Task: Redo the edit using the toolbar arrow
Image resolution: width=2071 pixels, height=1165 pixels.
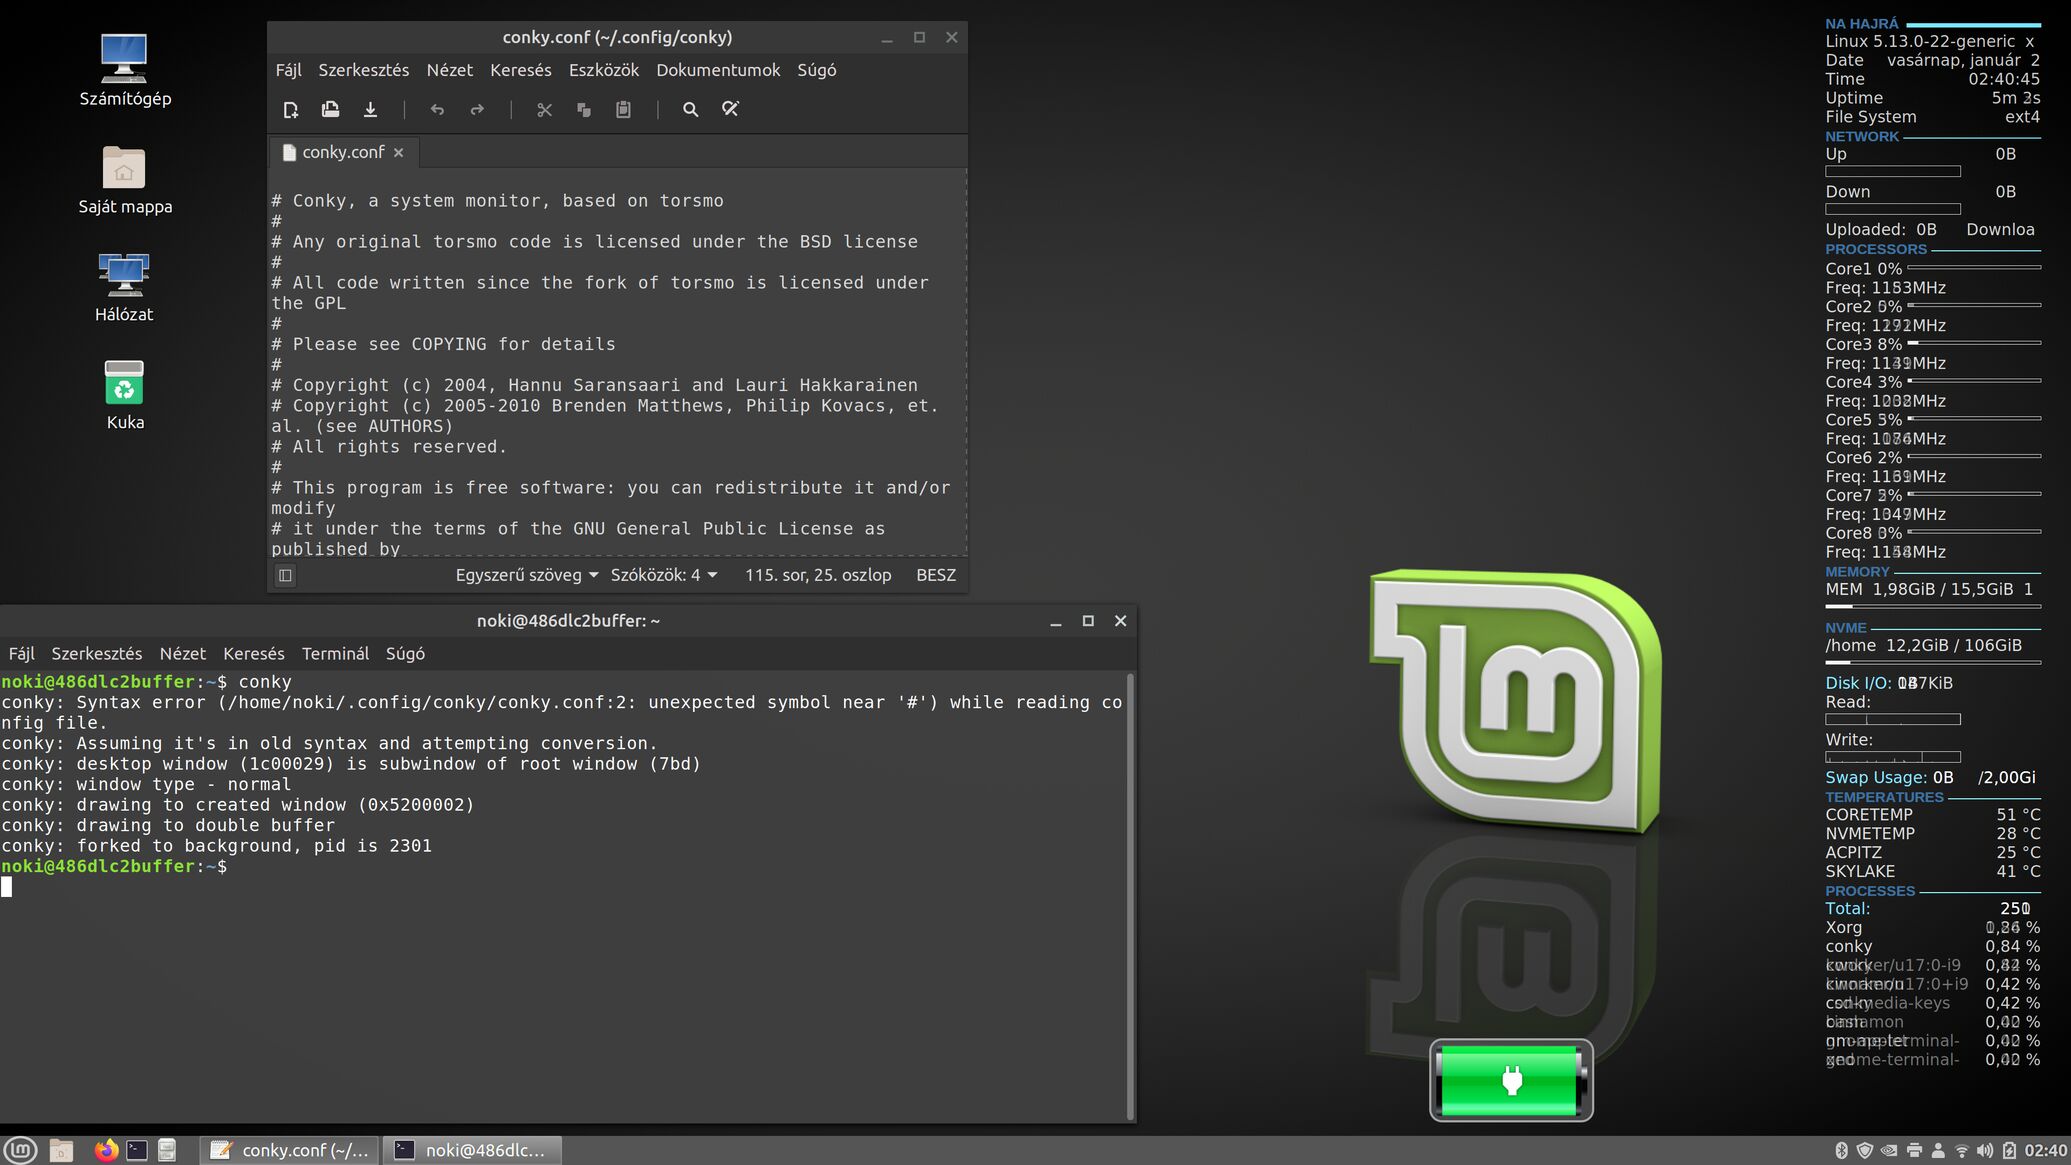Action: (x=477, y=110)
